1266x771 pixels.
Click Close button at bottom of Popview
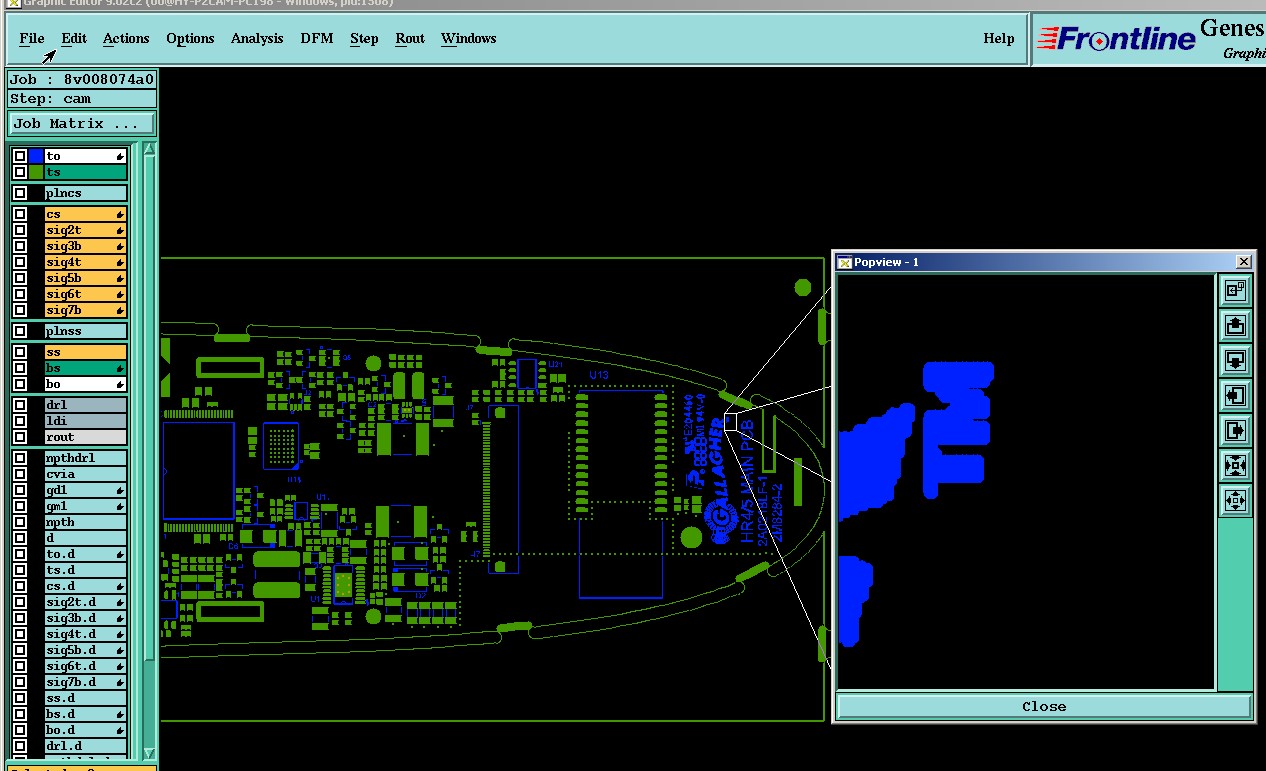pos(1044,706)
